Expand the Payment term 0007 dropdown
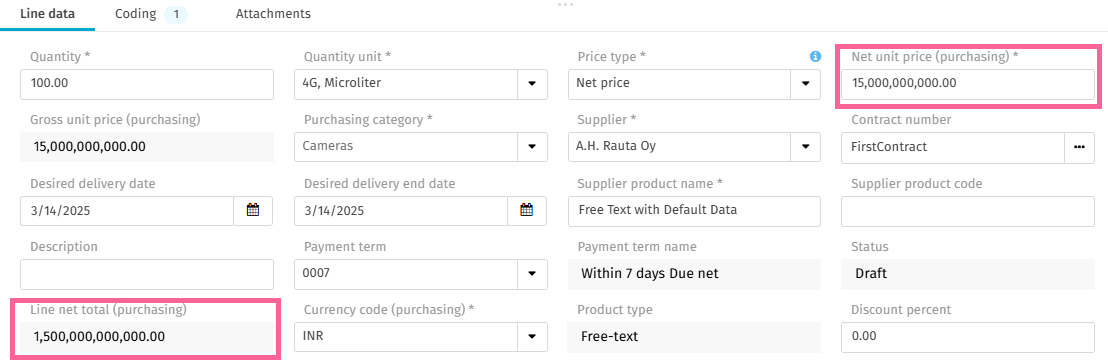The image size is (1108, 361). pyautogui.click(x=533, y=273)
